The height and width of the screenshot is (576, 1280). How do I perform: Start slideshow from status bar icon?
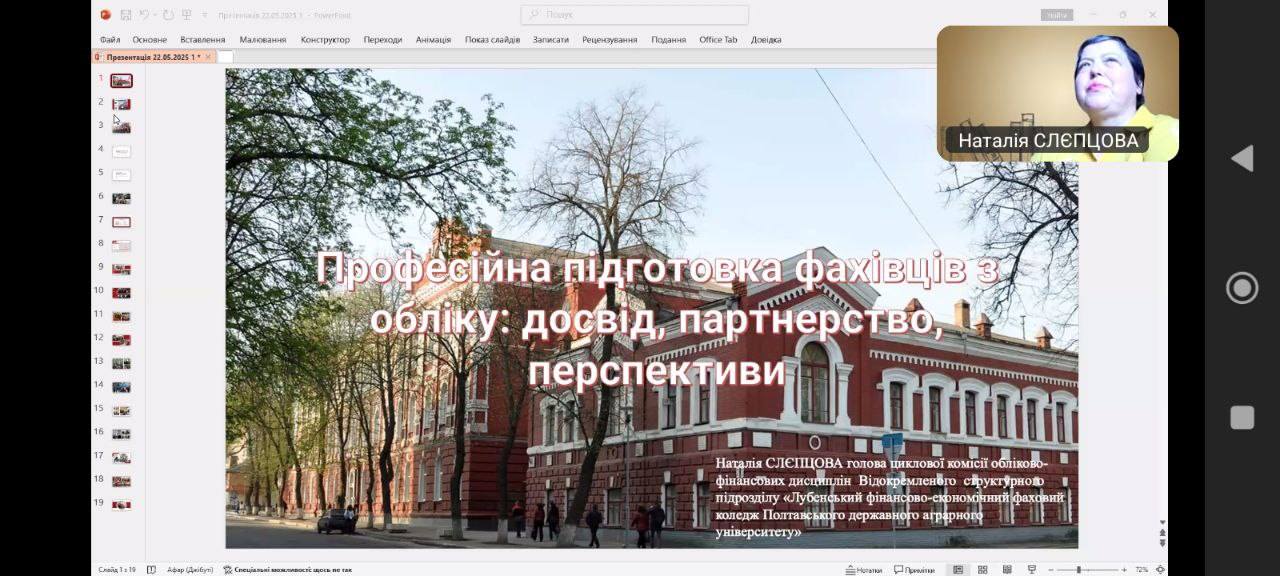pyautogui.click(x=1031, y=570)
